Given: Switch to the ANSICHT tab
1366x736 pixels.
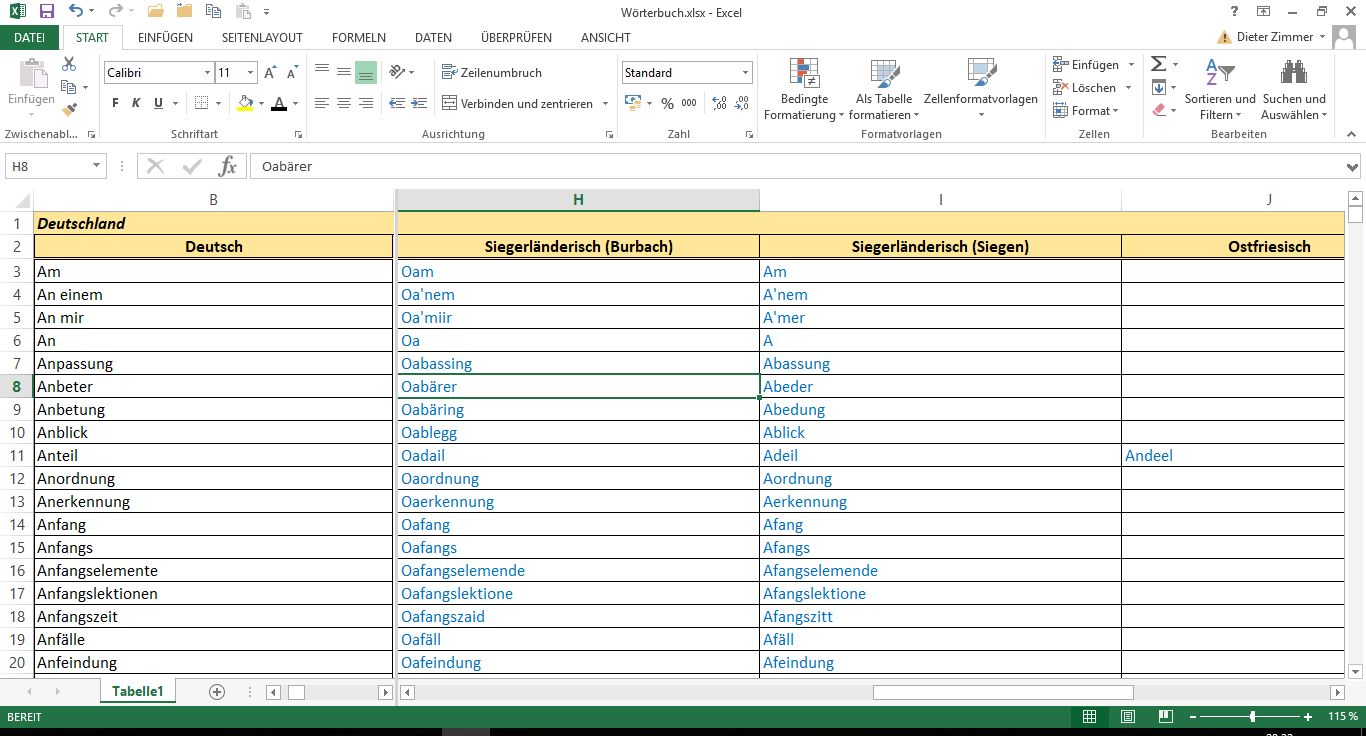Looking at the screenshot, I should coord(606,37).
